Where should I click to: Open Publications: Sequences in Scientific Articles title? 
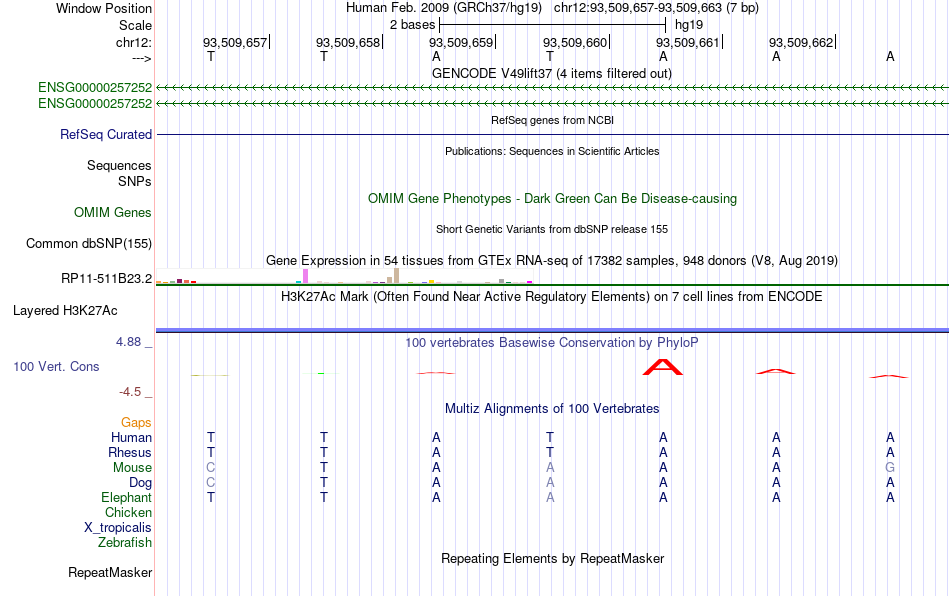pos(552,151)
